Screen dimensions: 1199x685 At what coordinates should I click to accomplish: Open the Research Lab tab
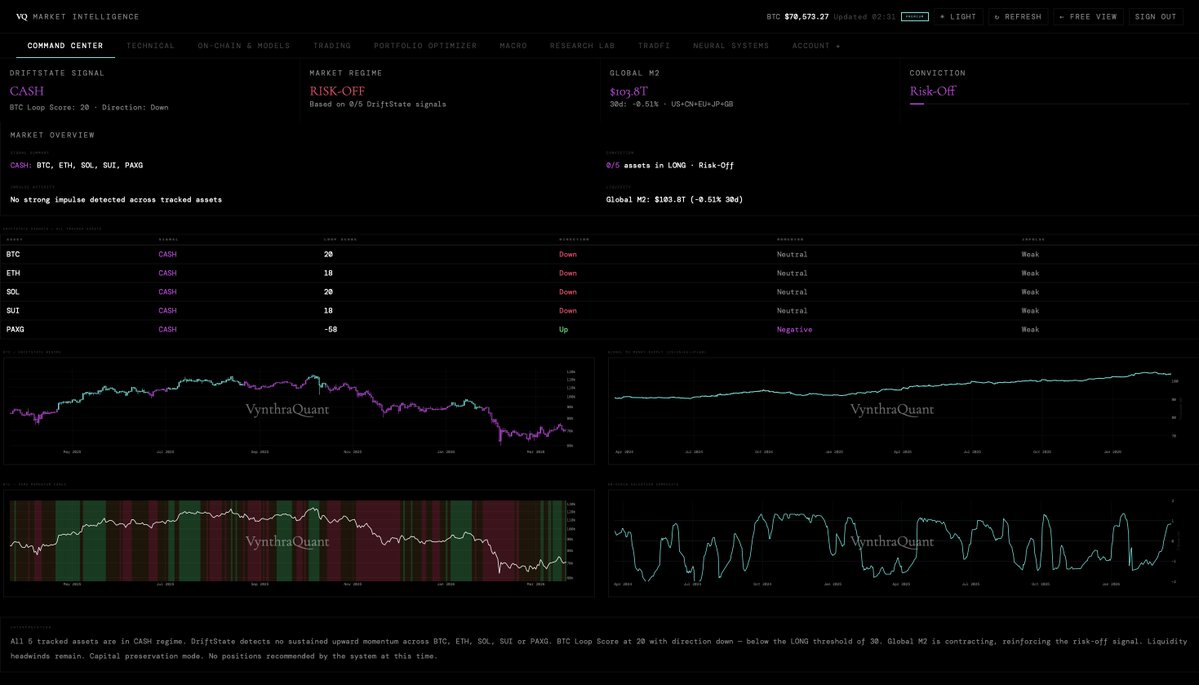(582, 46)
